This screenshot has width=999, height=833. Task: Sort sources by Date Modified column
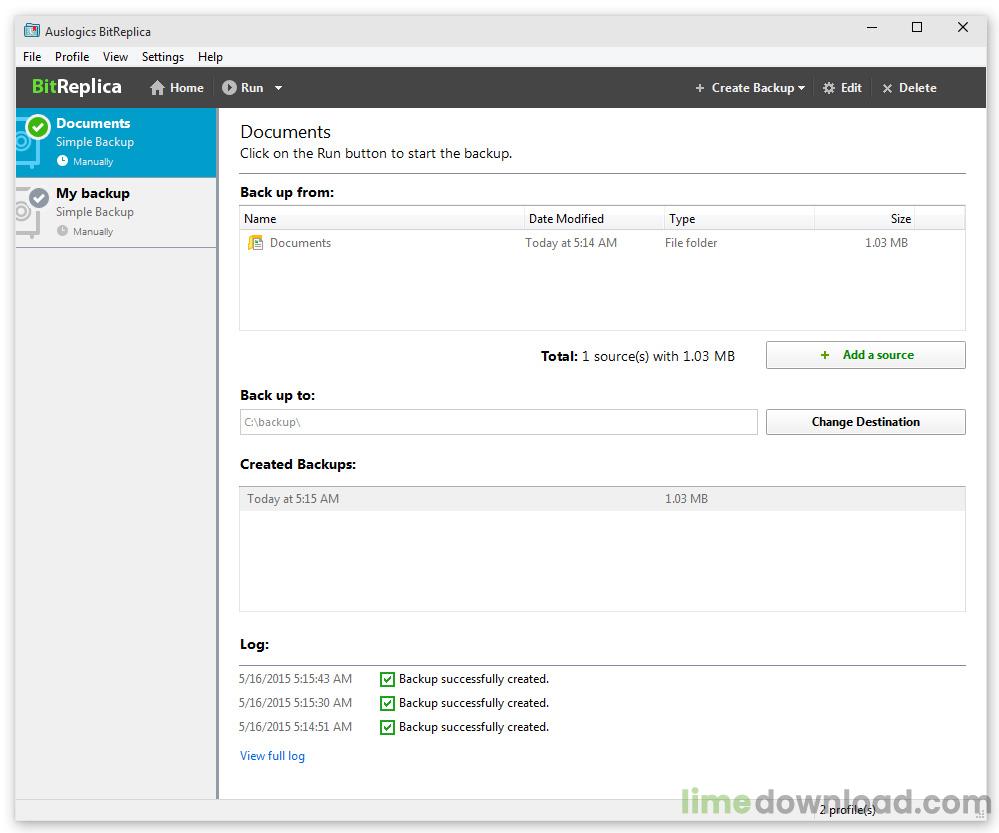pyautogui.click(x=566, y=218)
